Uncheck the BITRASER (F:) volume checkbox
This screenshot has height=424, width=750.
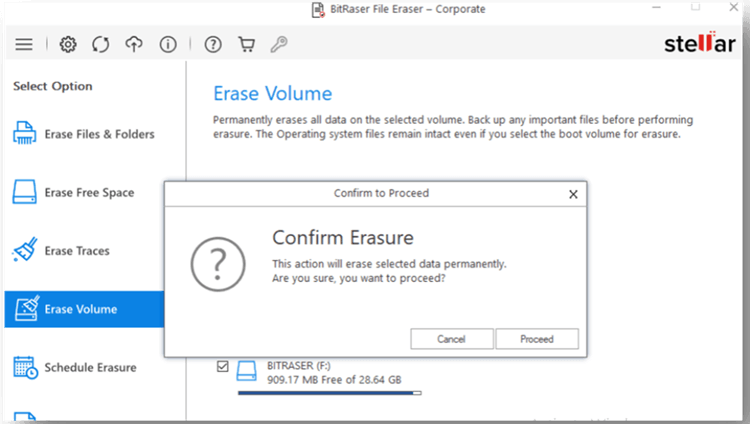223,367
